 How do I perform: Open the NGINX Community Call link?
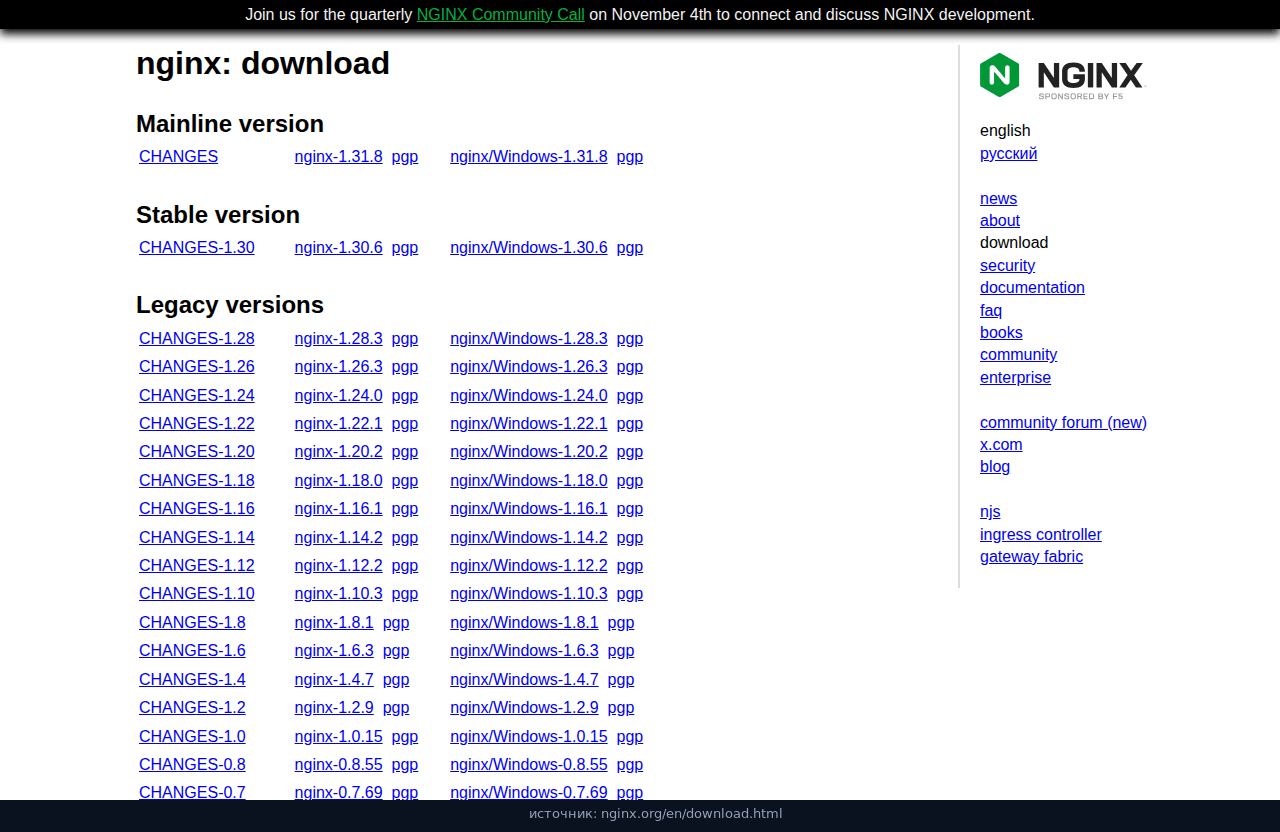coord(500,14)
